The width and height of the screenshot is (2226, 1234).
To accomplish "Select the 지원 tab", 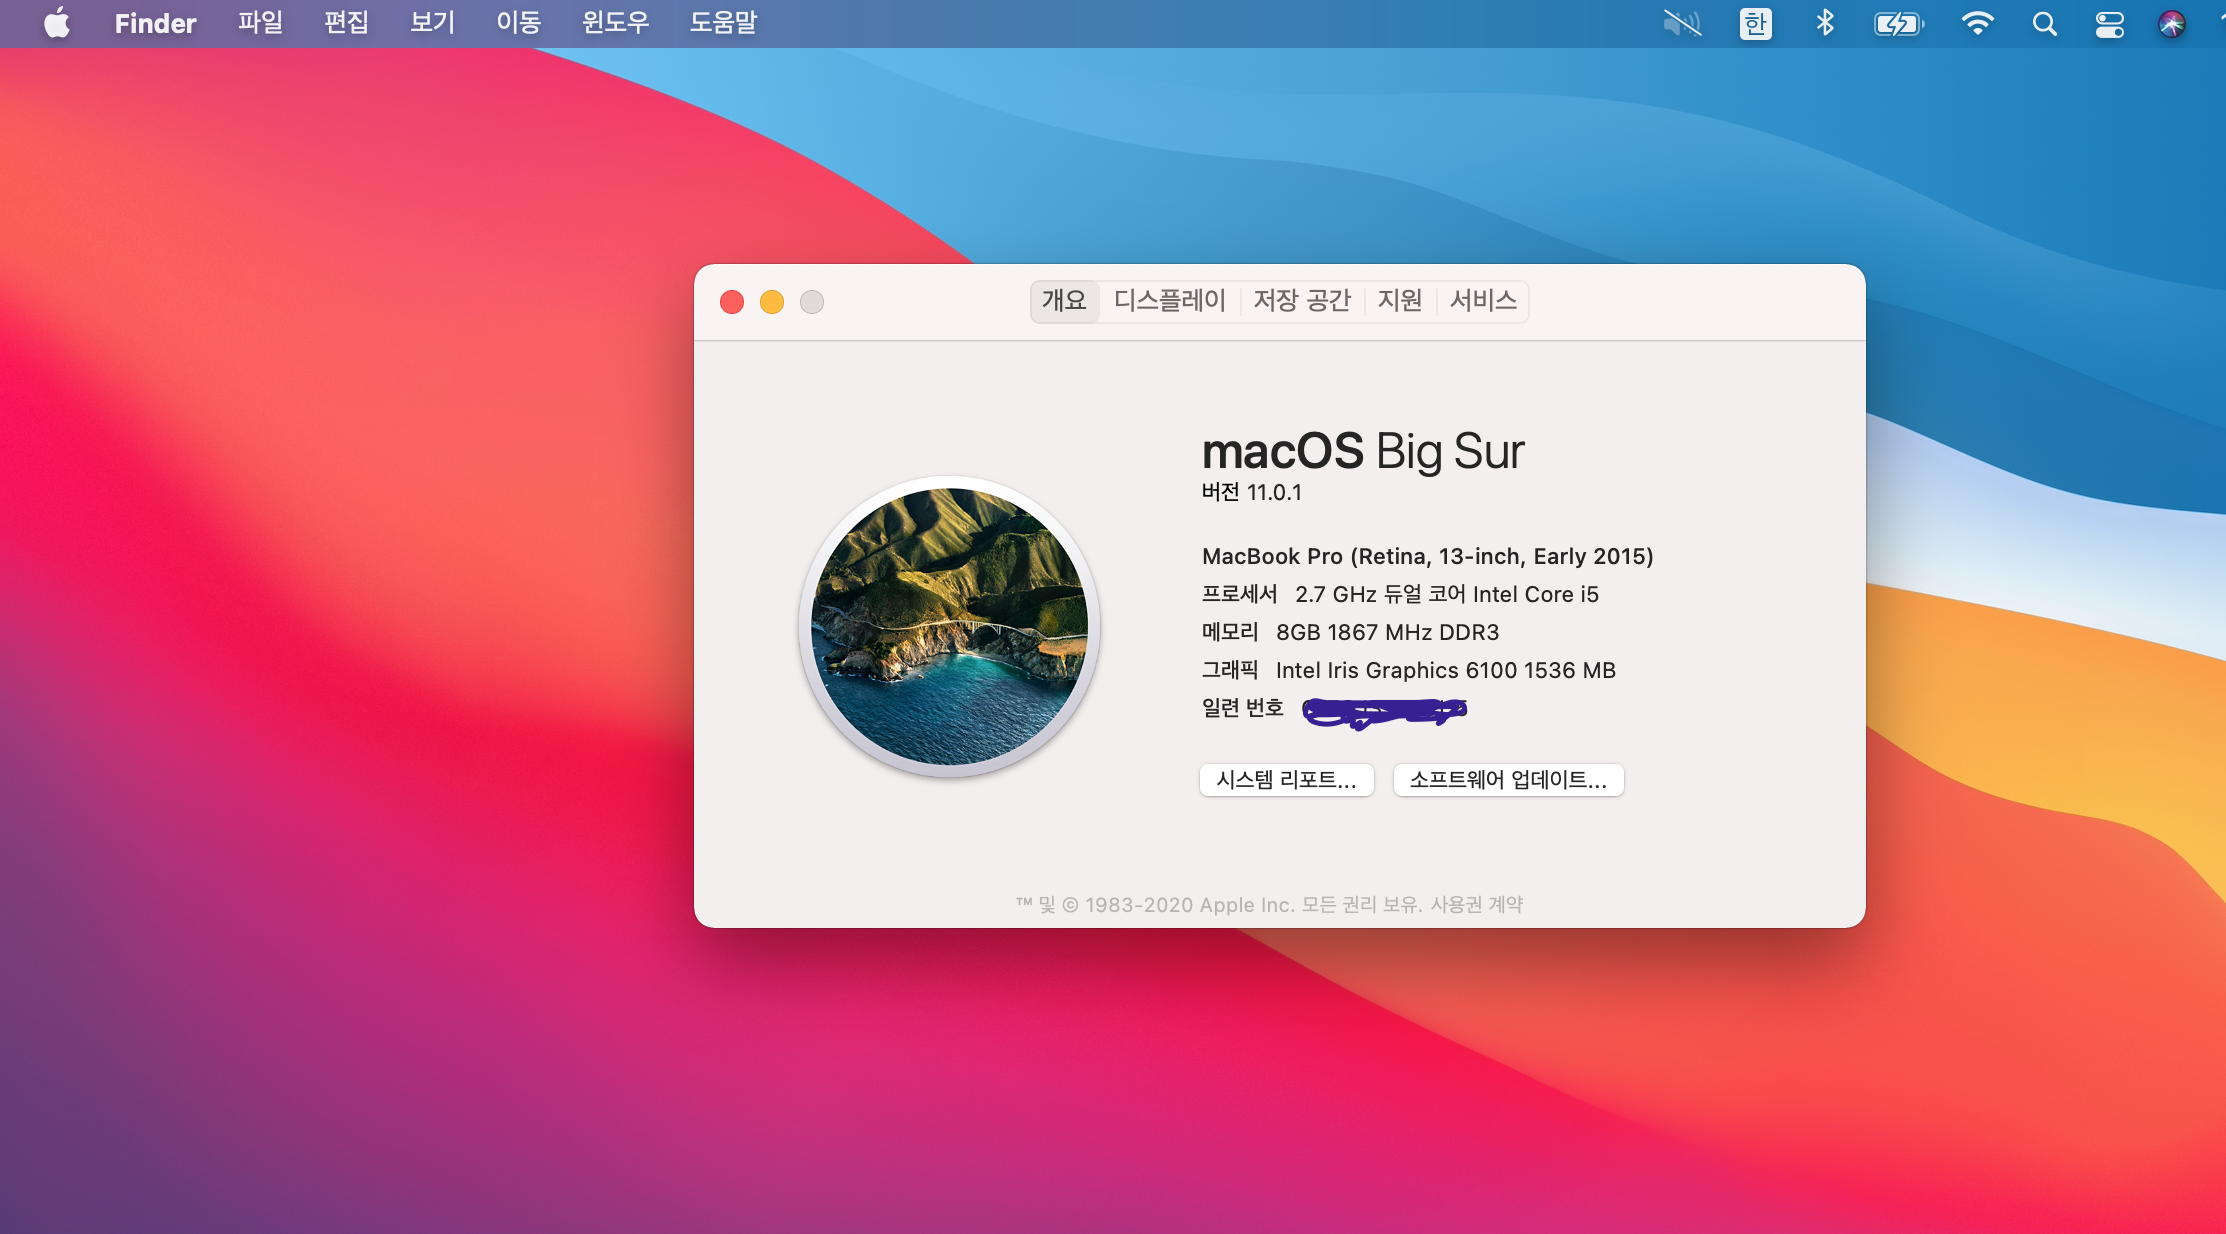I will pyautogui.click(x=1399, y=301).
